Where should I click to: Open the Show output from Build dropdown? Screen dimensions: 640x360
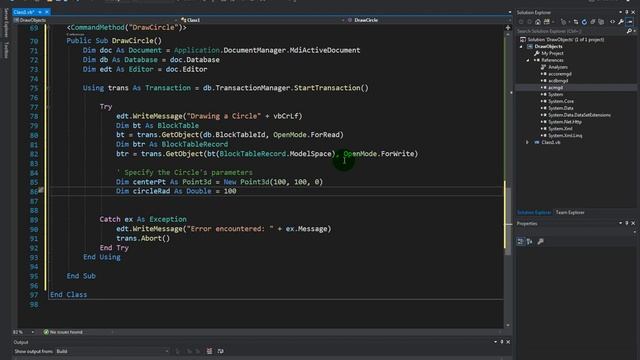coord(112,351)
